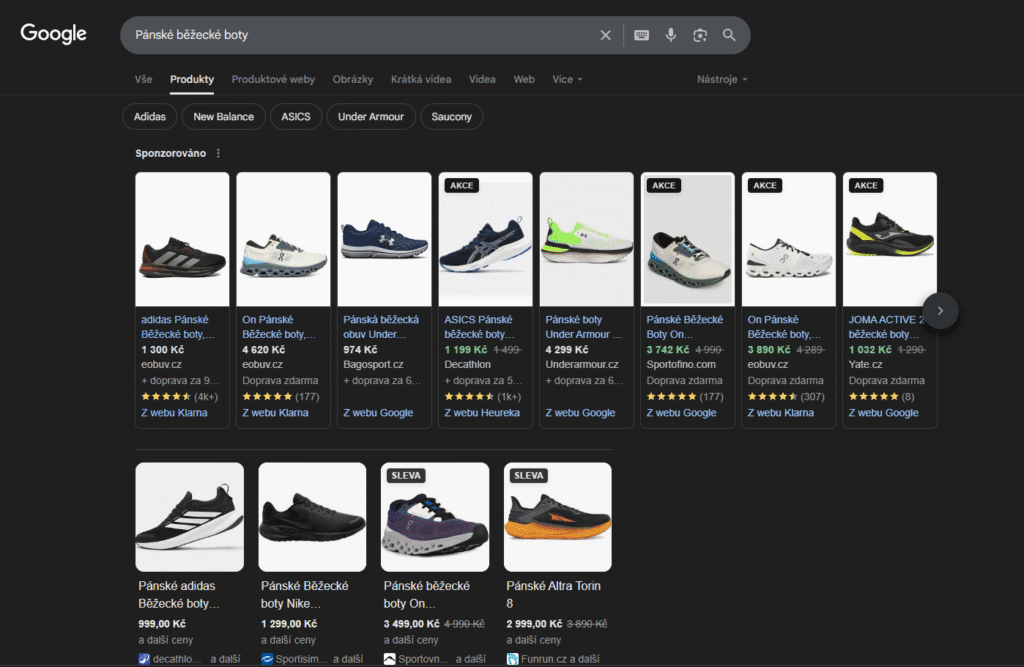The image size is (1024, 667).
Task: Switch to the Obrázky tab
Action: click(353, 79)
